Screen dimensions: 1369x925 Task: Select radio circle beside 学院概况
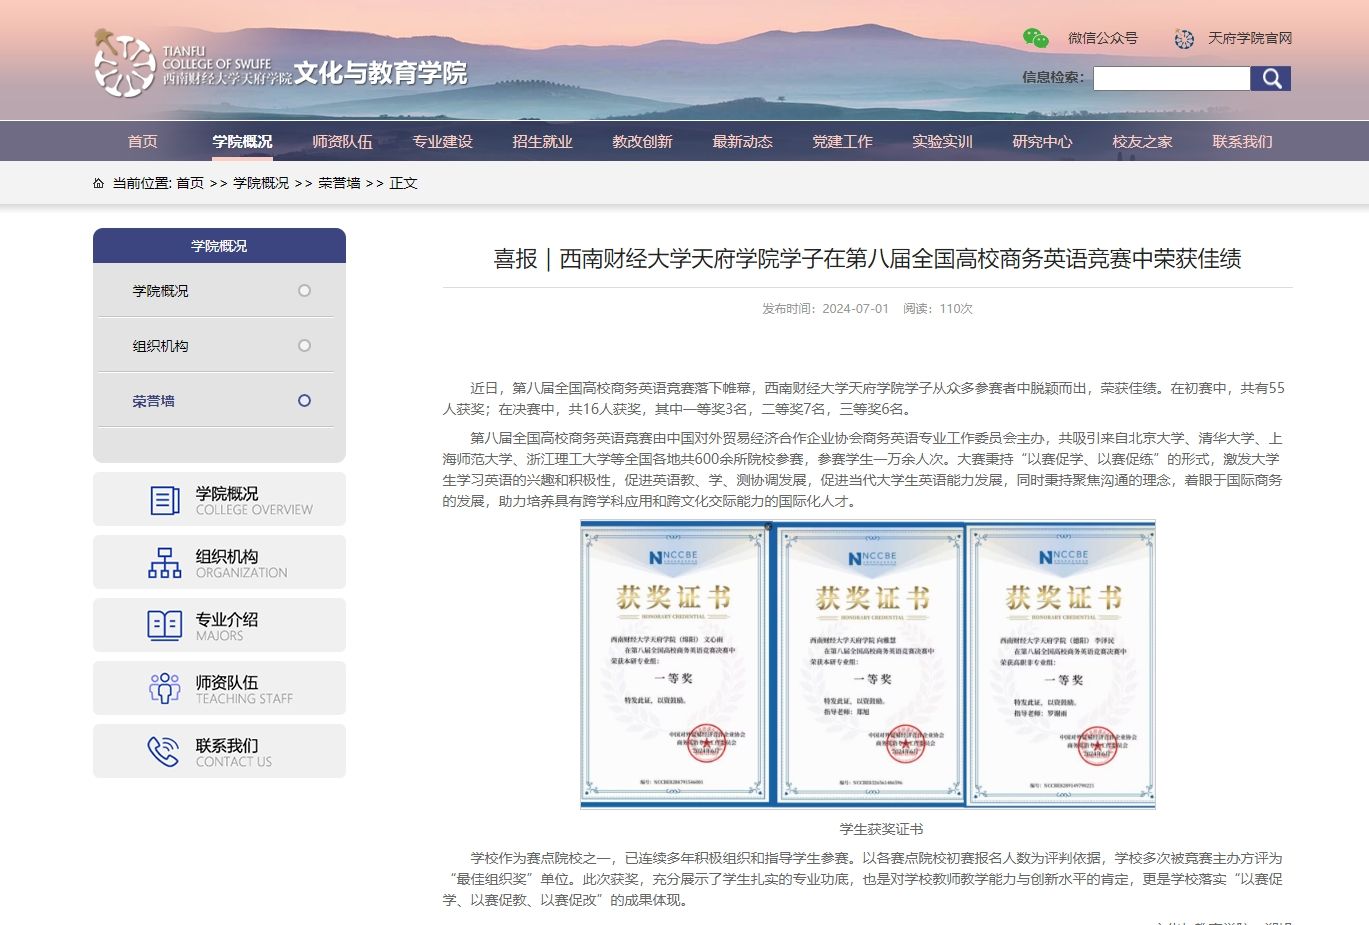pyautogui.click(x=304, y=291)
